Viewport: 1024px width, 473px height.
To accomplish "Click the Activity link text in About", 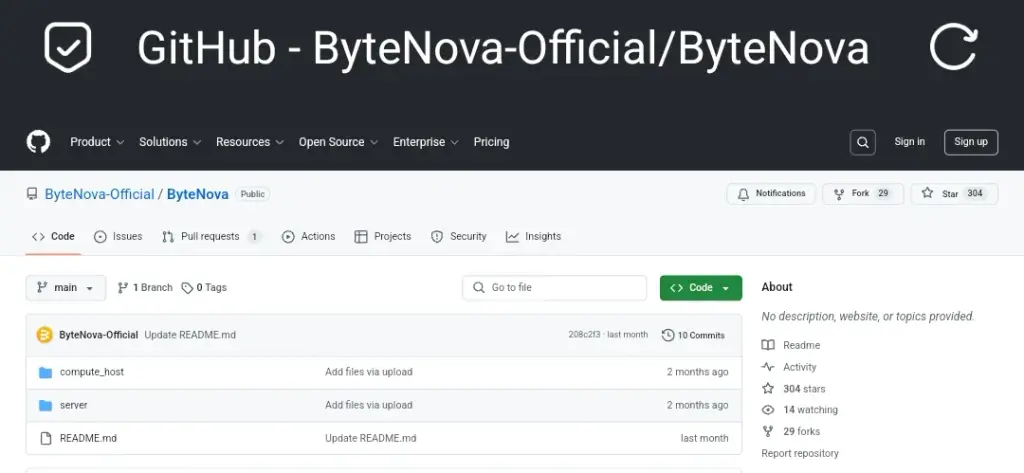I will (800, 367).
